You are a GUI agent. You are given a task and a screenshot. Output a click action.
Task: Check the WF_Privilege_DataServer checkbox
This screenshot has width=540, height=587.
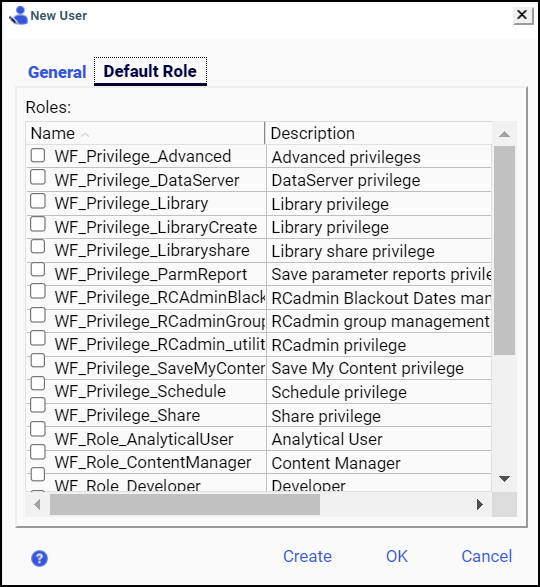38,177
